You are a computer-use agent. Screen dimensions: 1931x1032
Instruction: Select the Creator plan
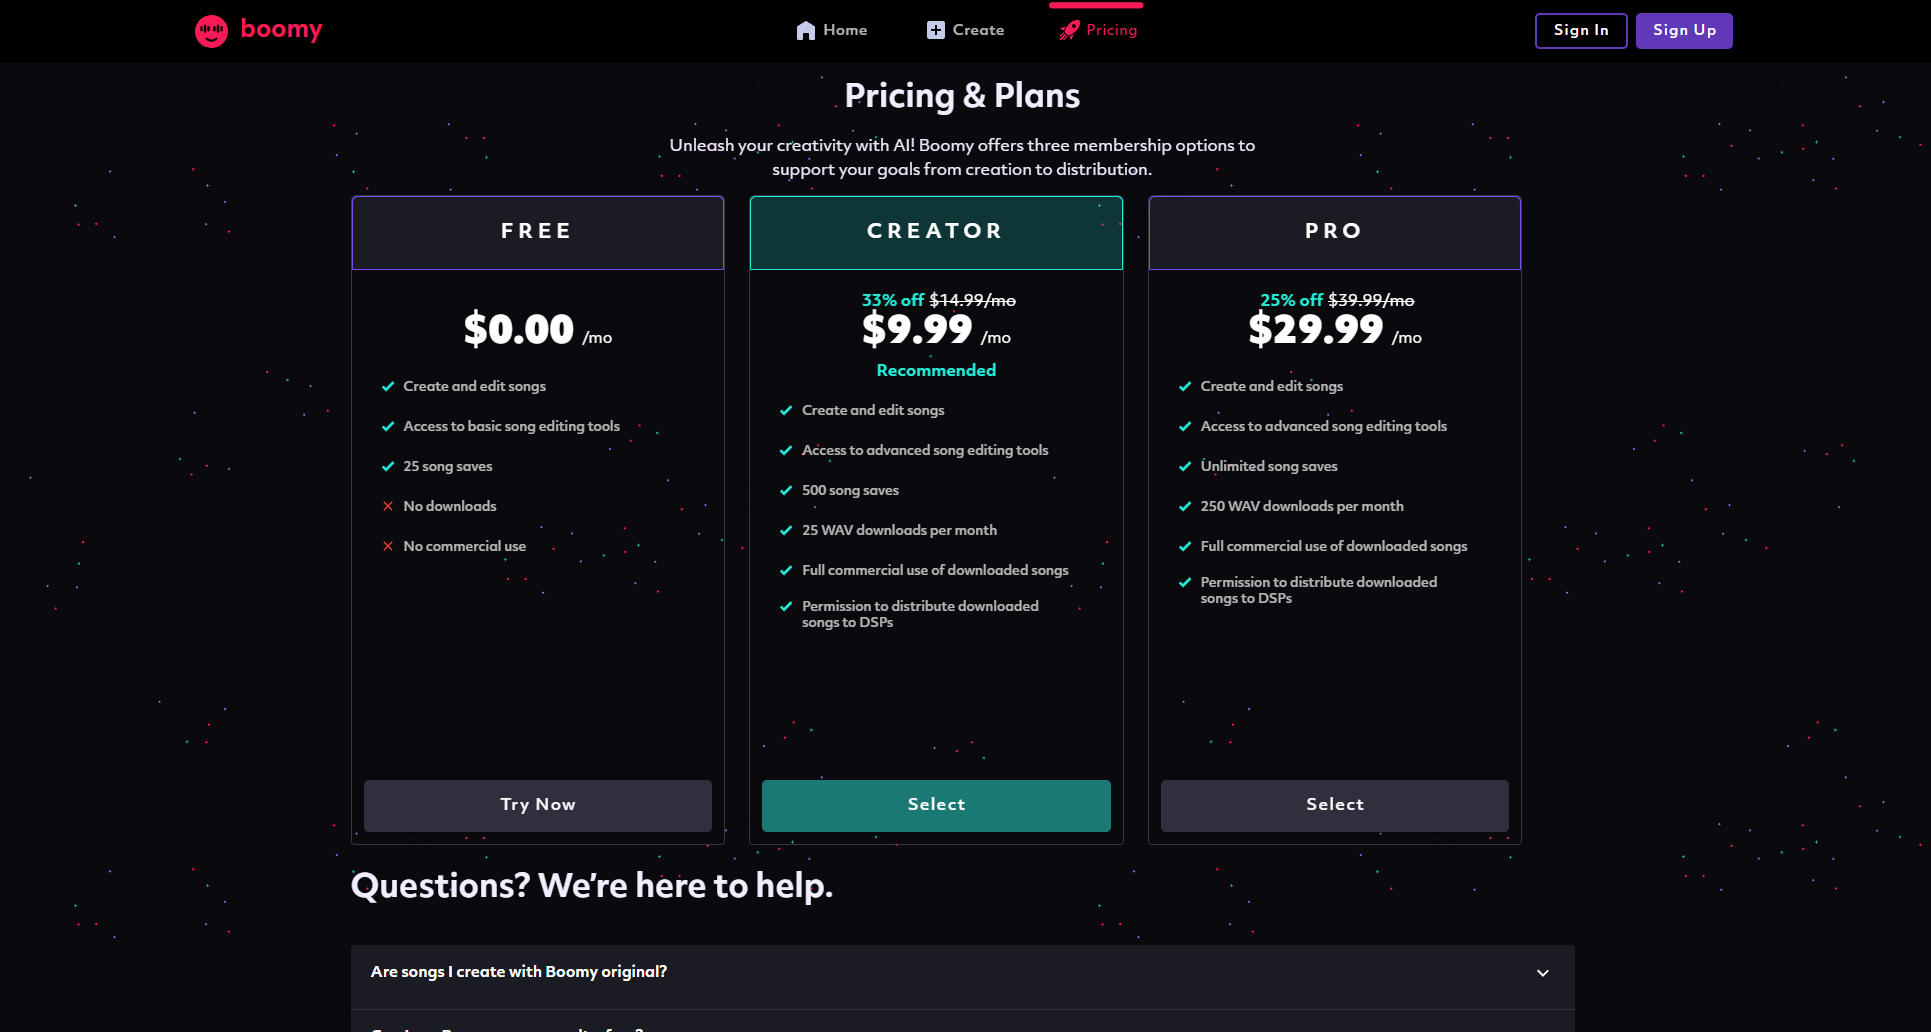tap(936, 805)
